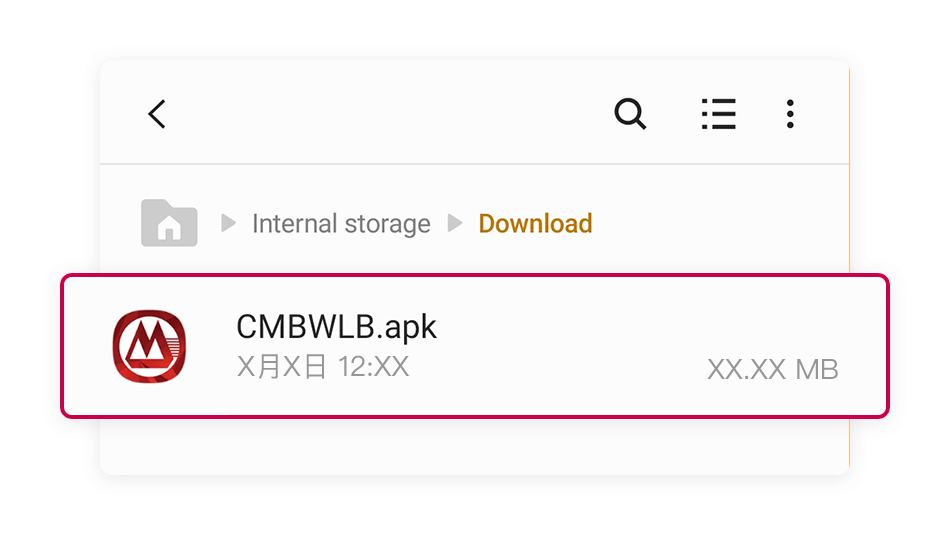Select the highlighted CMBWLB.apk file row
The height and width of the screenshot is (535, 950).
pos(475,346)
